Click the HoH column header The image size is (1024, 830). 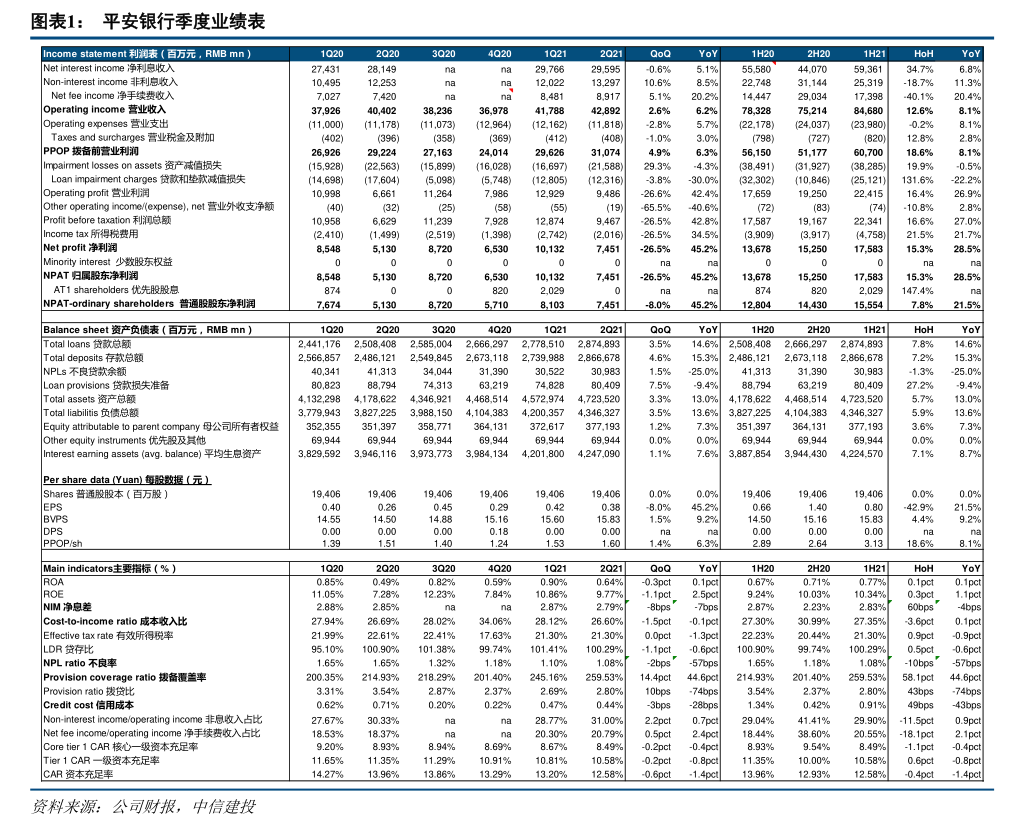923,54
